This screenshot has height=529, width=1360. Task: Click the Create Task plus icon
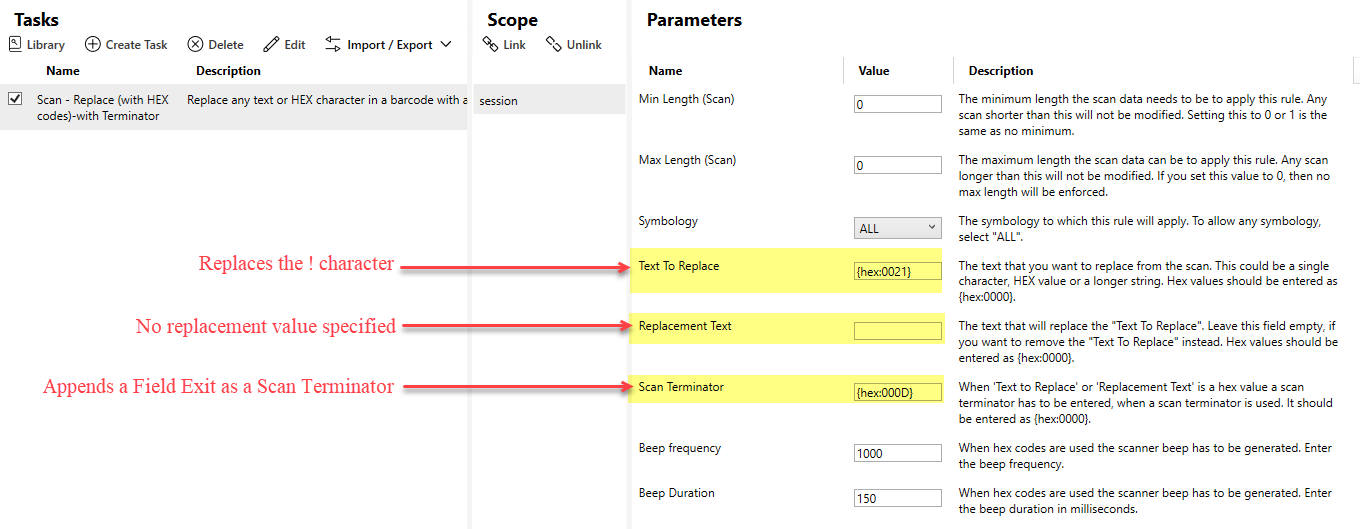pyautogui.click(x=93, y=45)
